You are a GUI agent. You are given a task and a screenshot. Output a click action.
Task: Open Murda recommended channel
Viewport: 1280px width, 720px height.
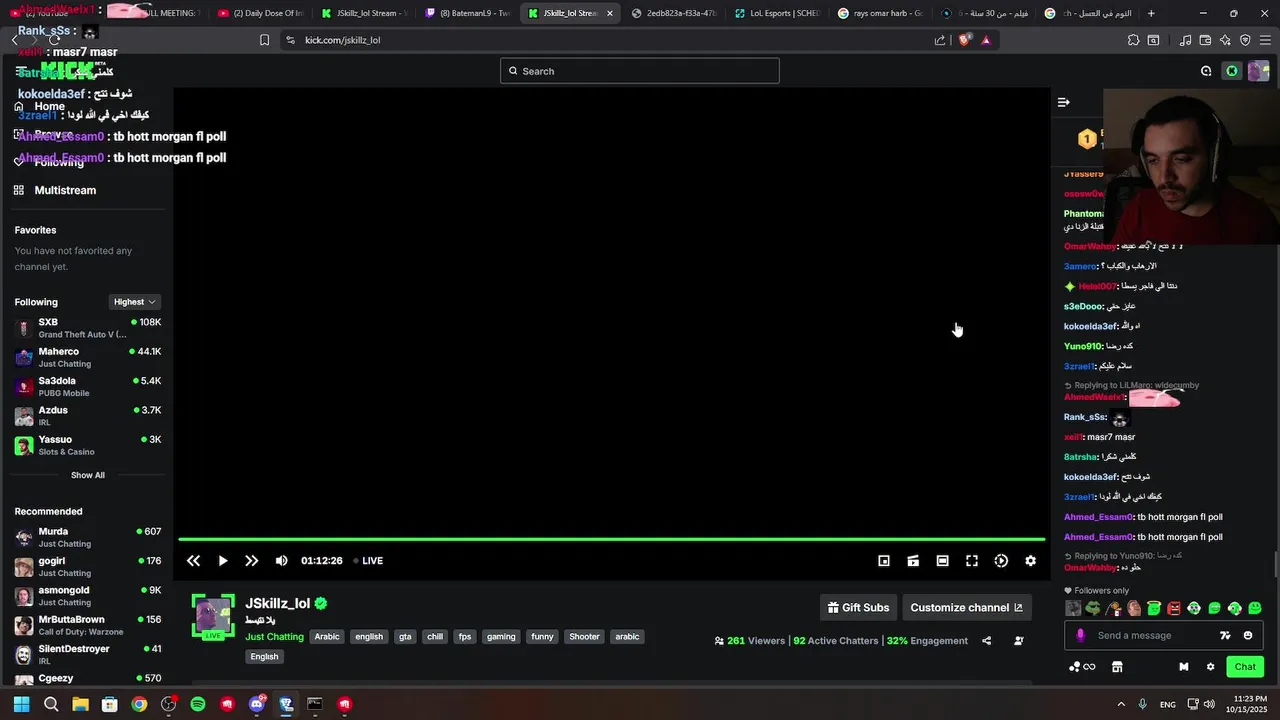pyautogui.click(x=87, y=537)
